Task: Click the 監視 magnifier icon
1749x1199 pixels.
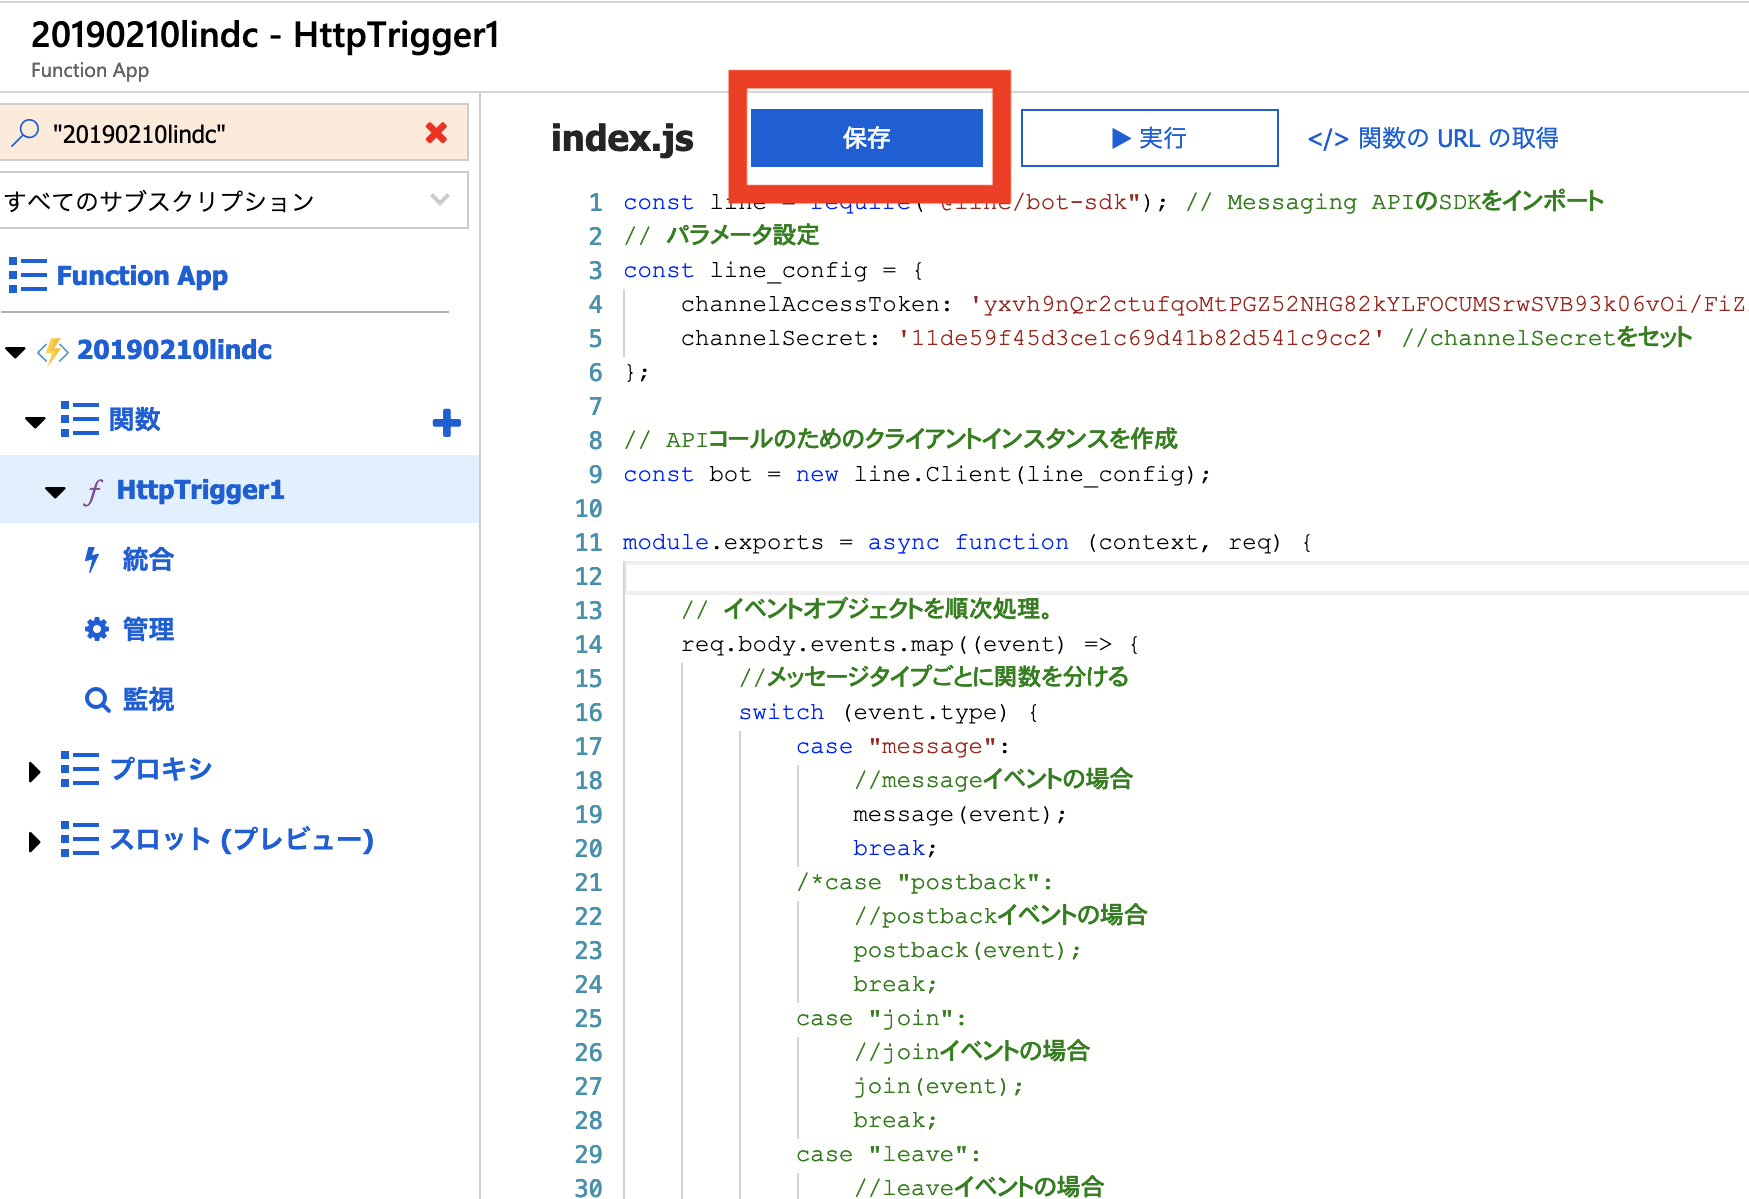Action: (97, 700)
